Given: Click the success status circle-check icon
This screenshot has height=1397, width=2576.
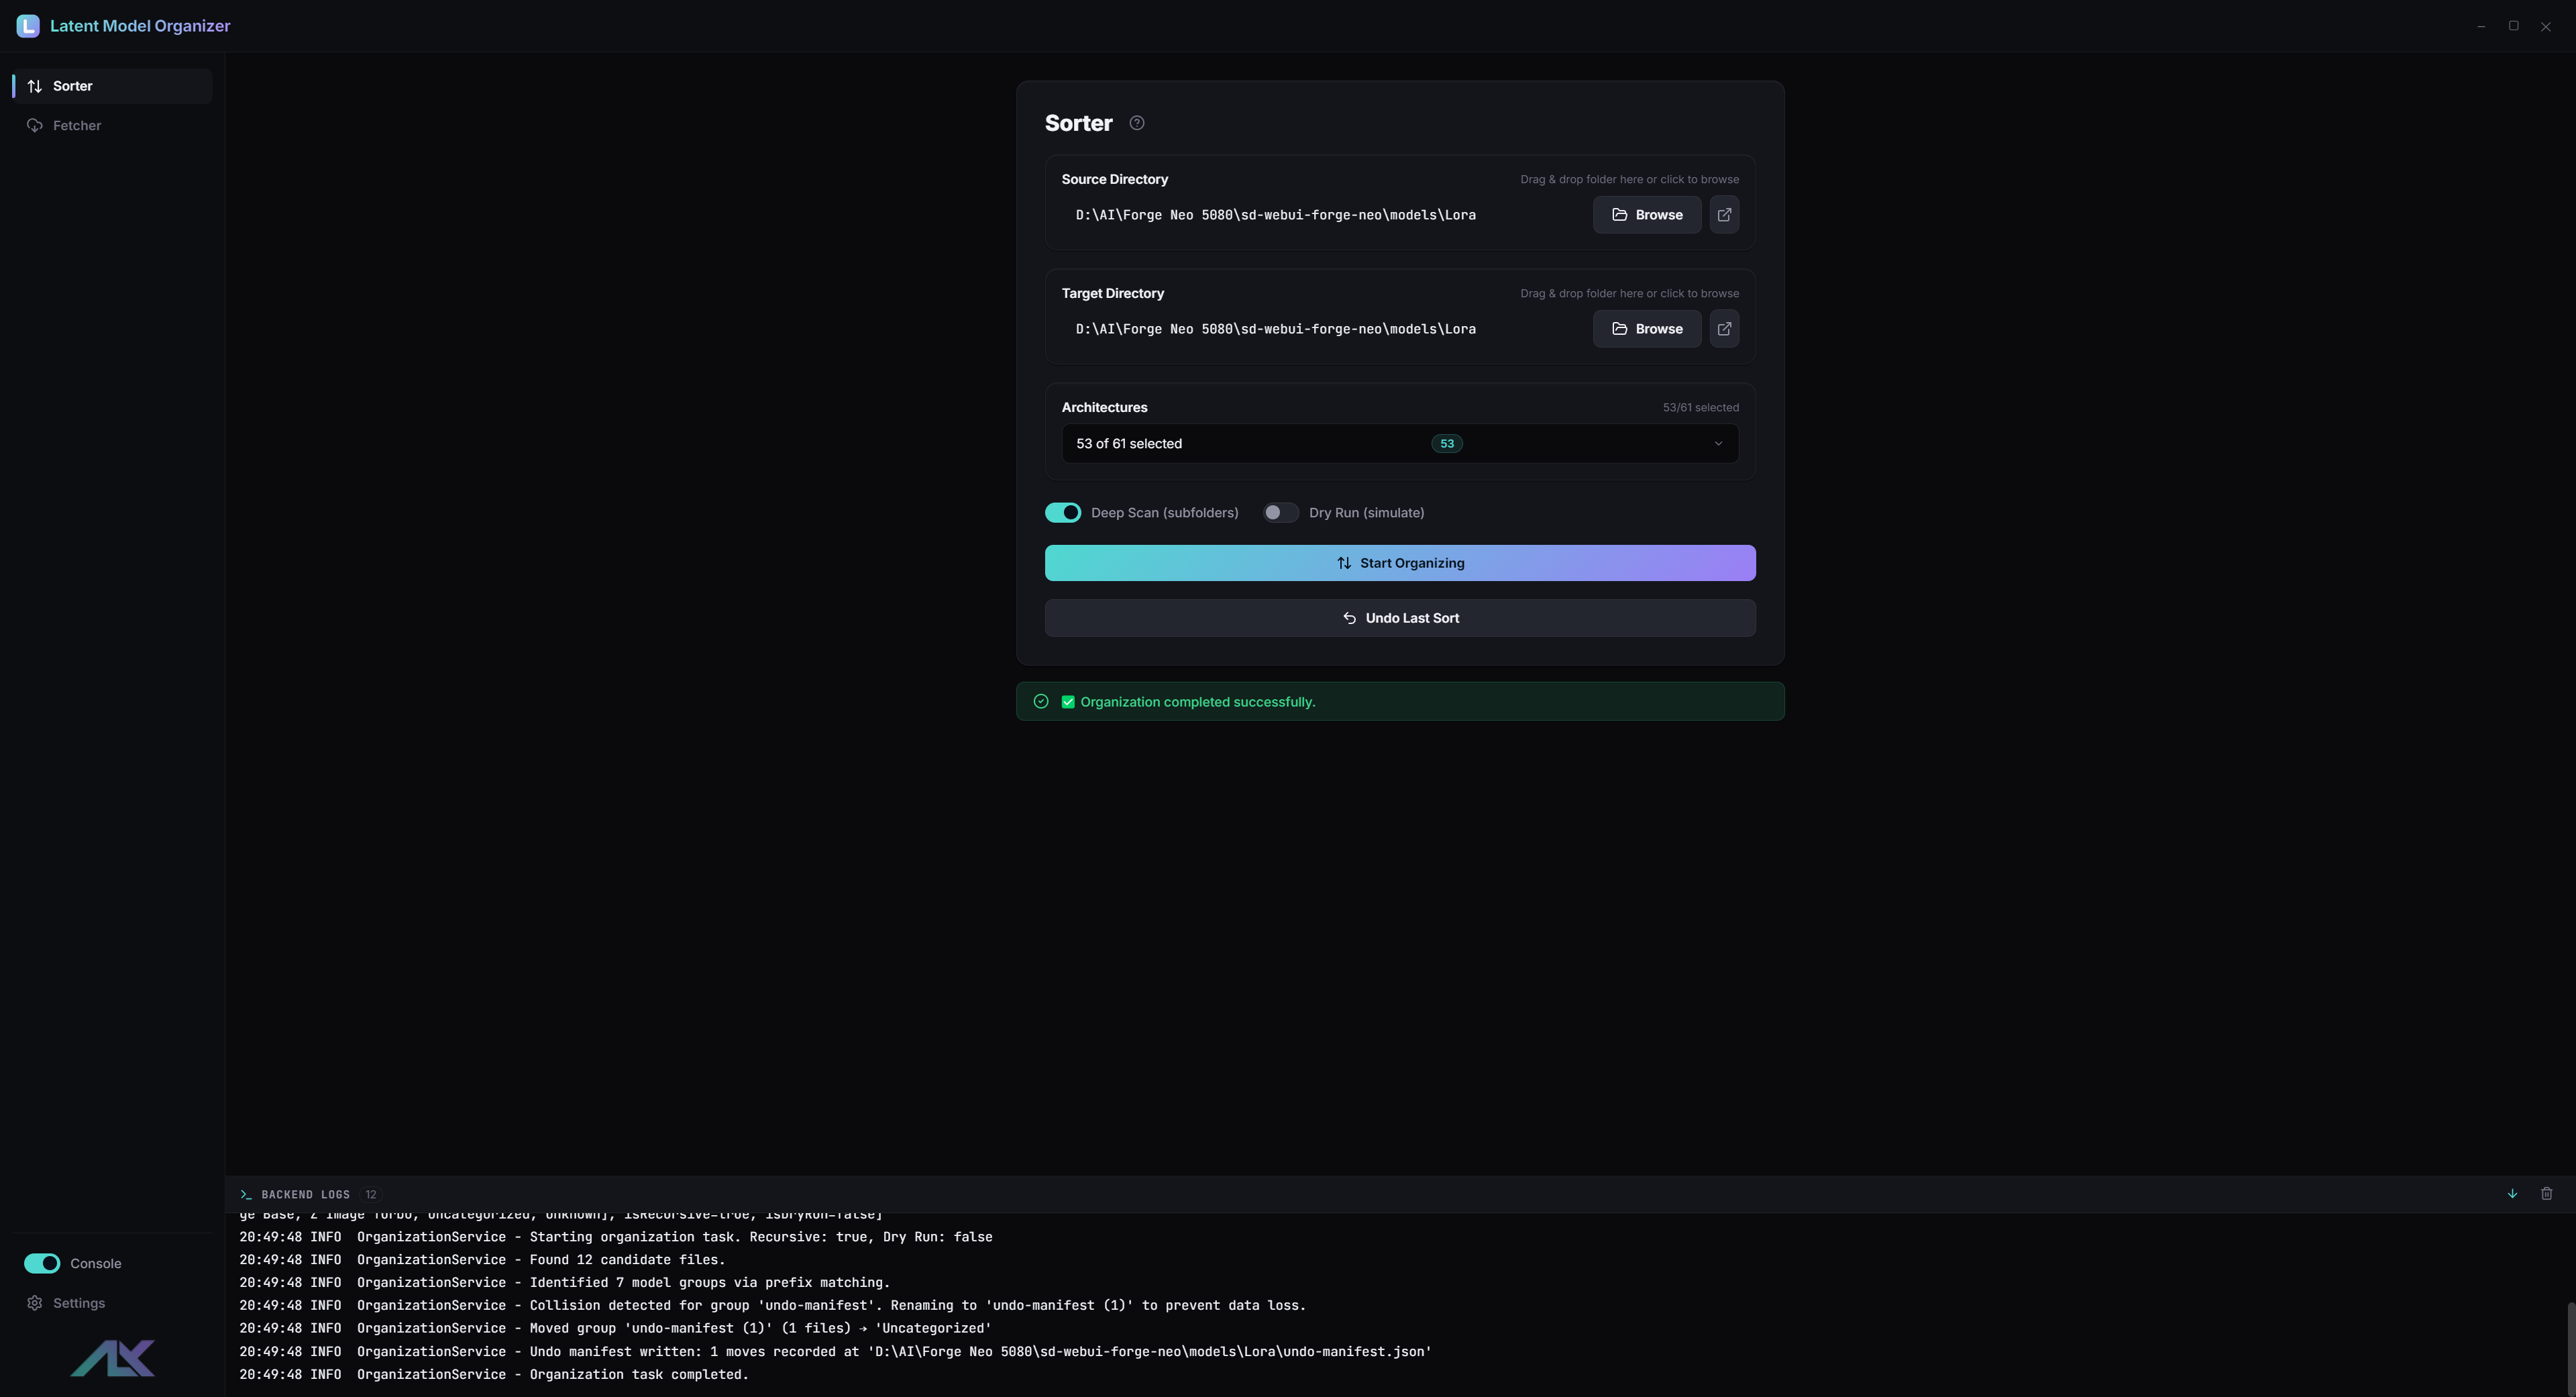Looking at the screenshot, I should [1040, 701].
